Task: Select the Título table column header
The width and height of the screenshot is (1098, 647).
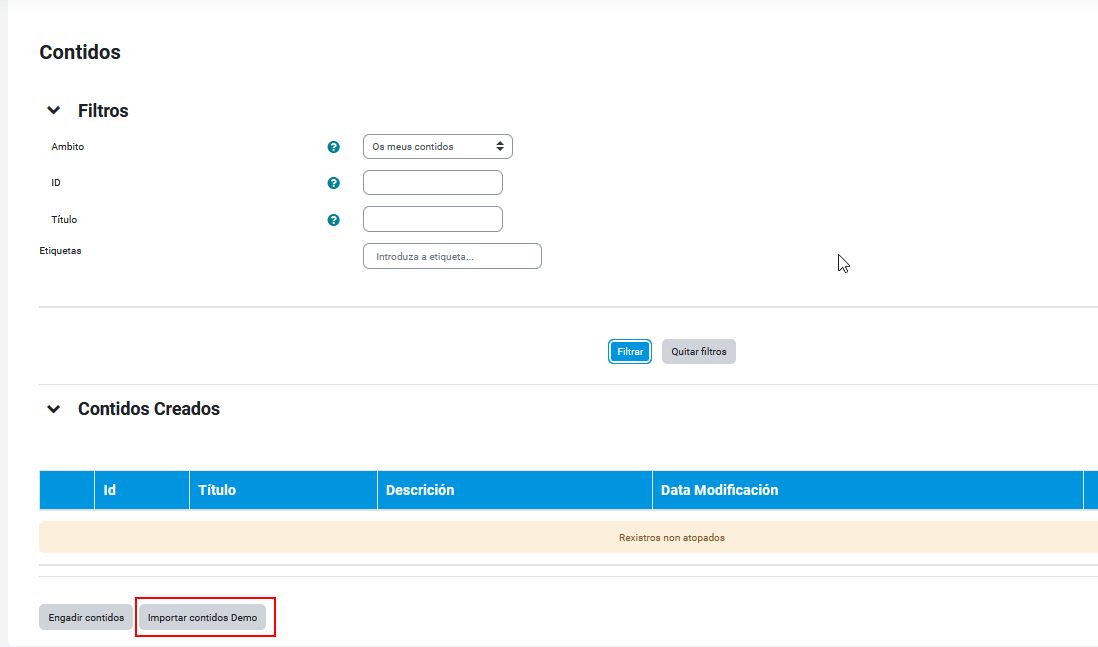Action: [x=217, y=490]
